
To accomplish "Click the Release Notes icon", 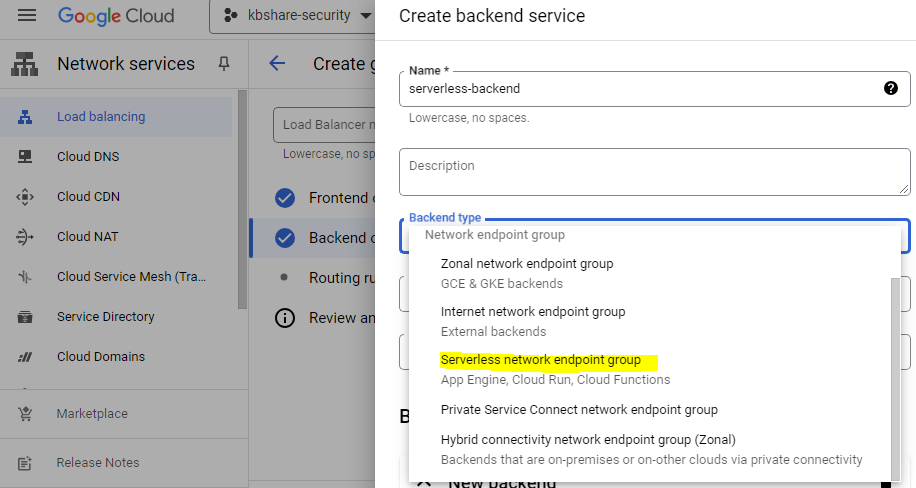I will tap(25, 463).
